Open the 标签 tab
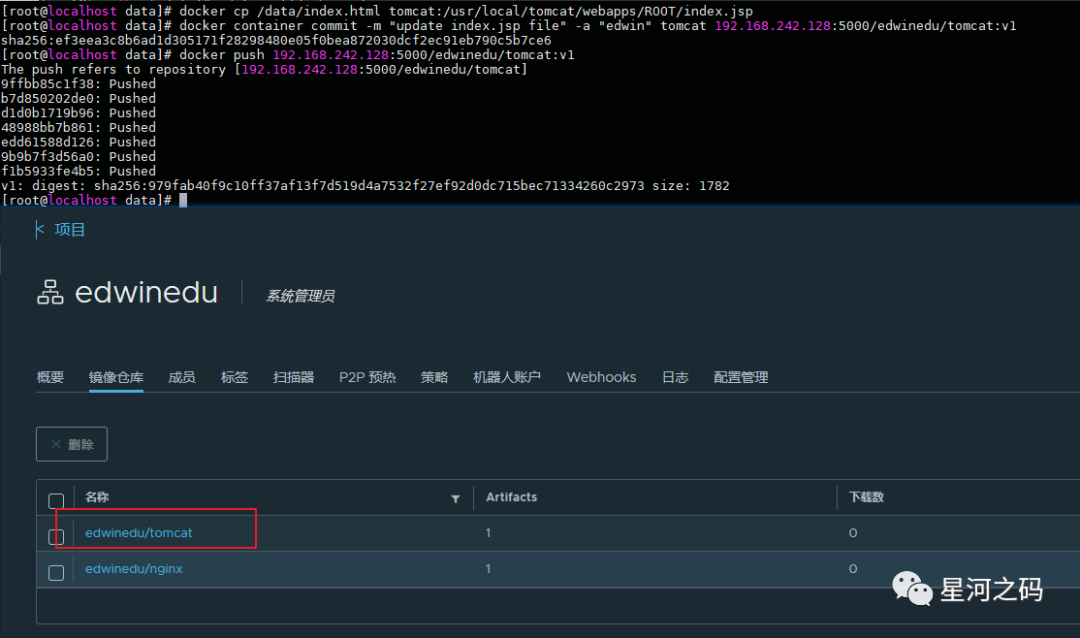 click(x=234, y=378)
